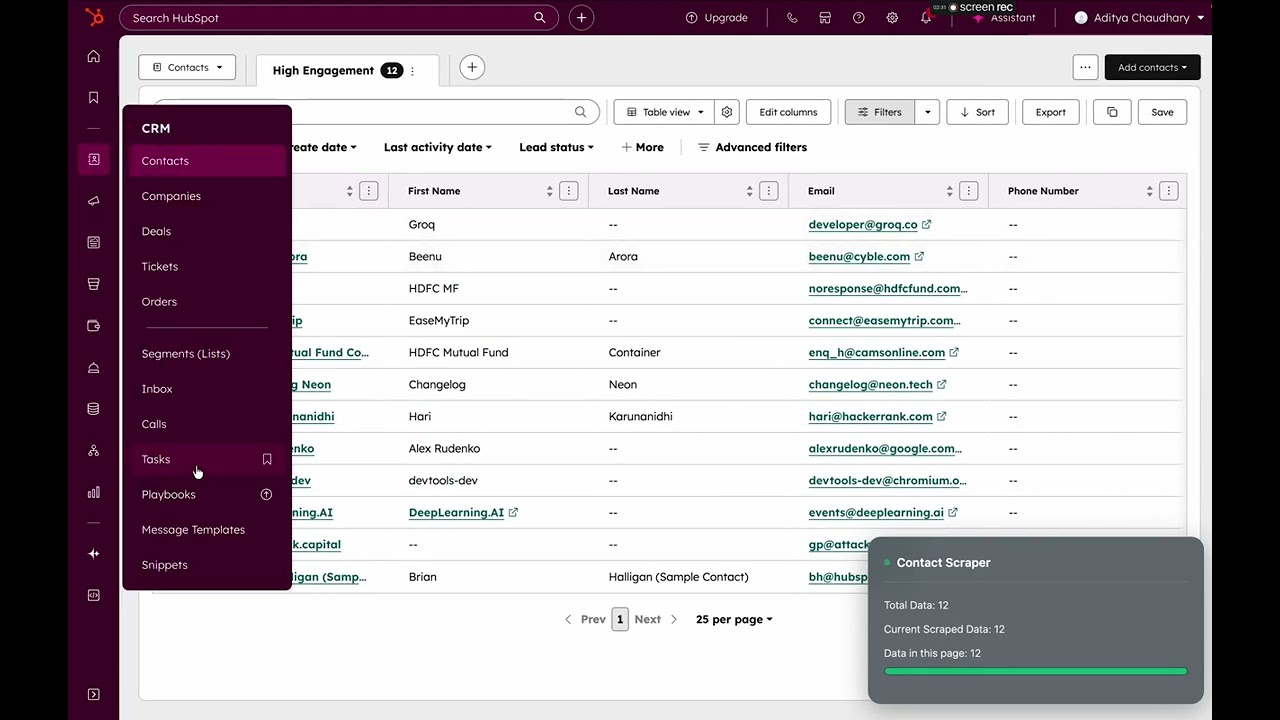Viewport: 1280px width, 720px height.
Task: Sort by the Phone Number column arrows
Action: click(1149, 191)
